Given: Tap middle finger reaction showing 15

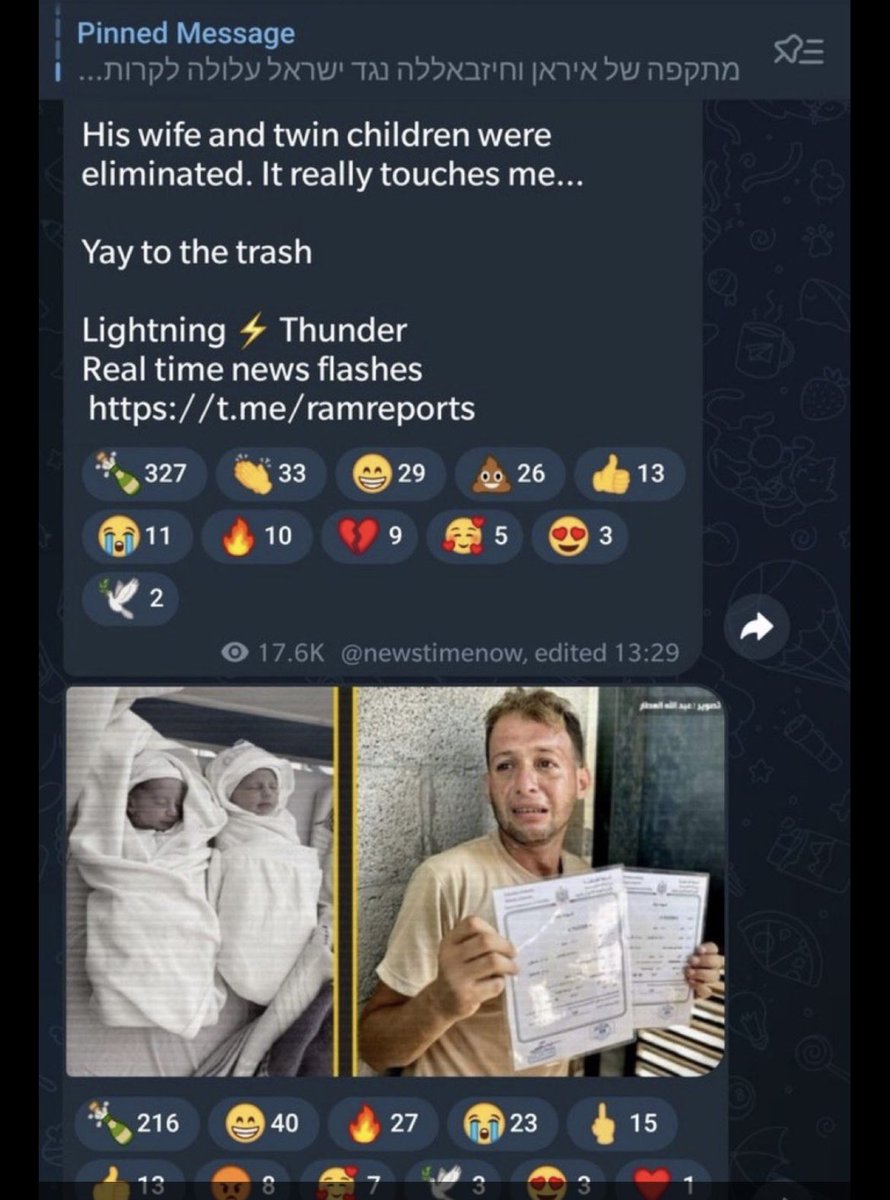Looking at the screenshot, I should tap(626, 1122).
